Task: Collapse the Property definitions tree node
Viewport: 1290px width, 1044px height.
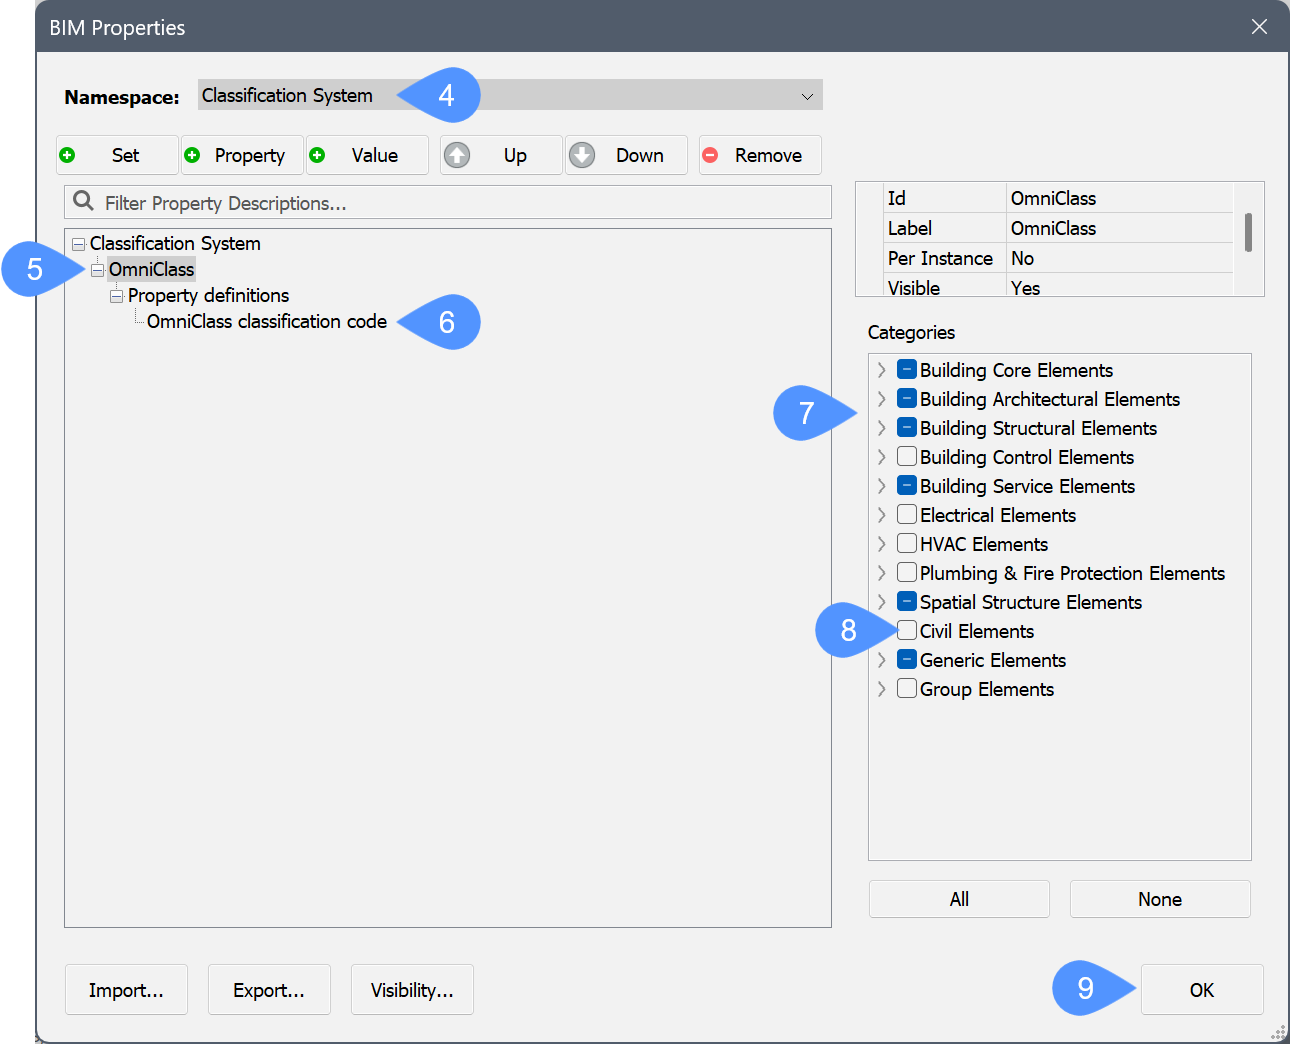Action: click(116, 296)
